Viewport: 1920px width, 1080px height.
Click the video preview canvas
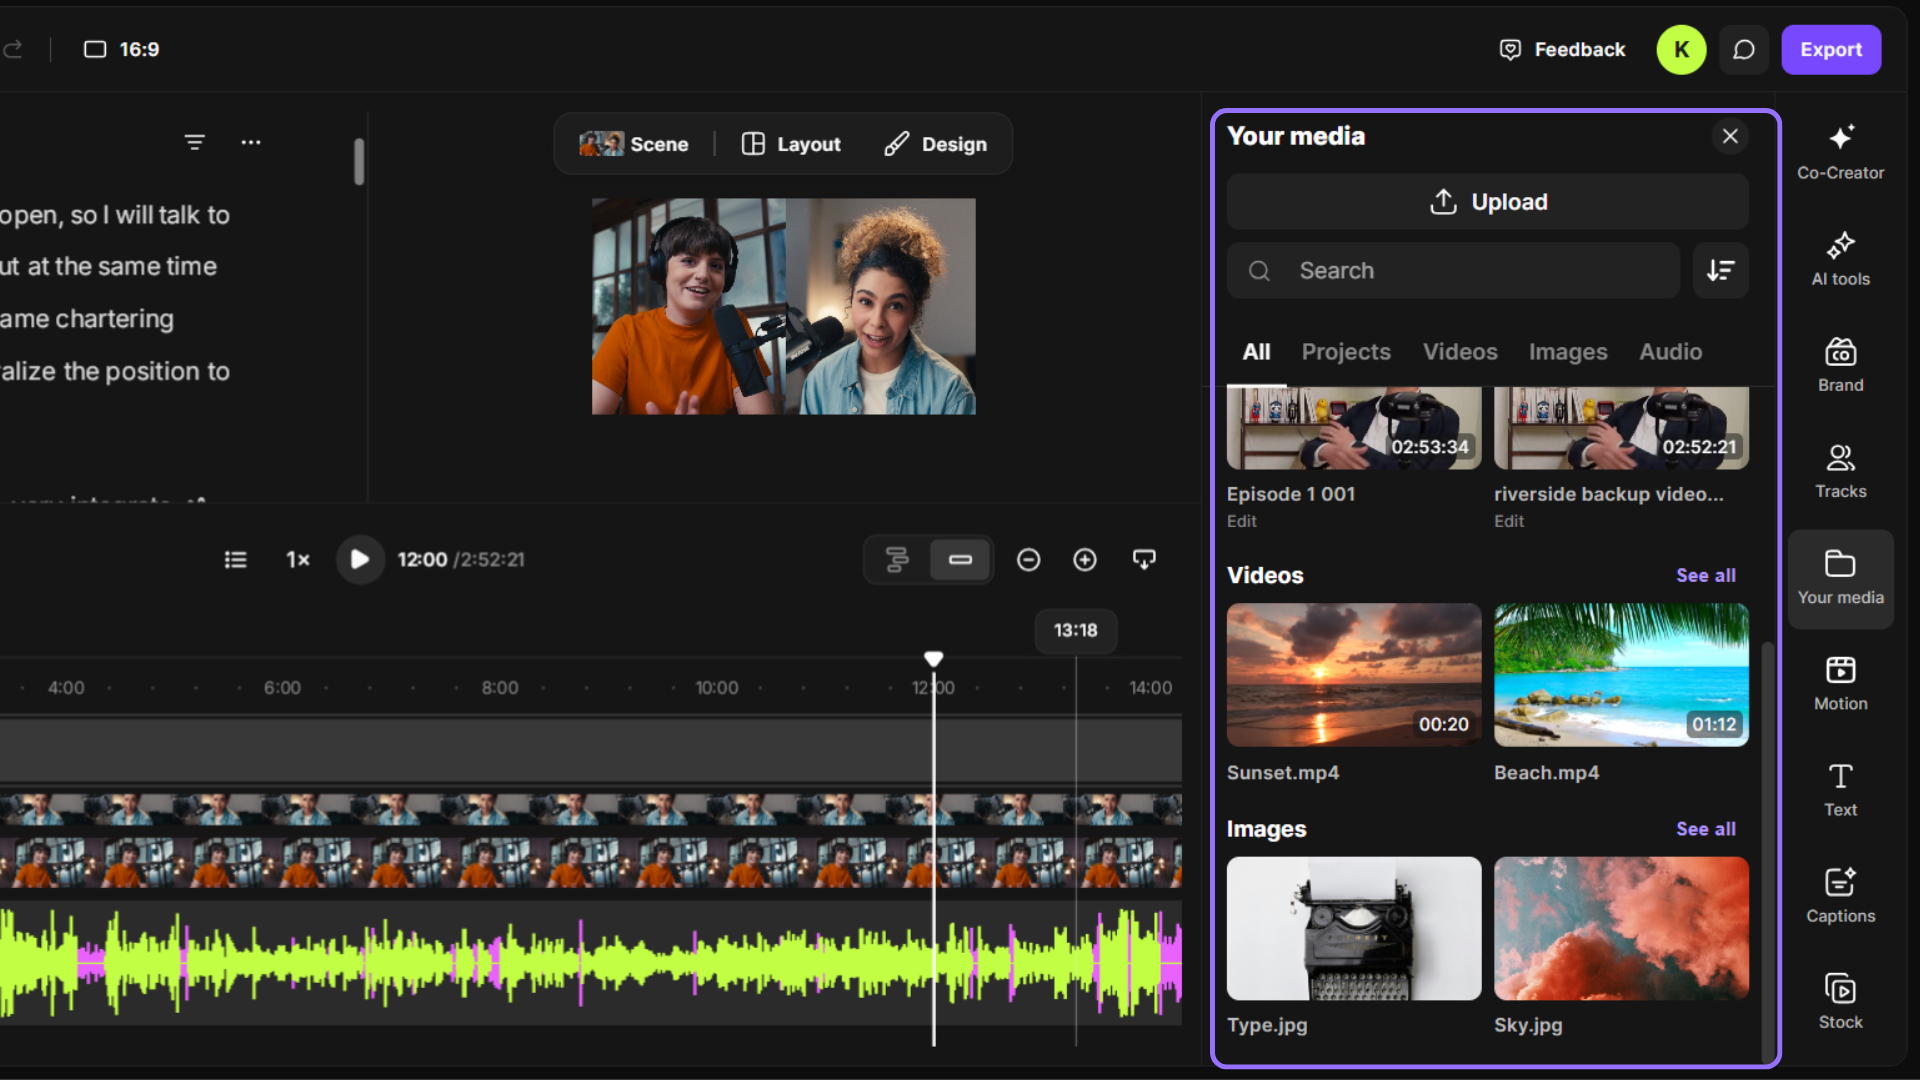(x=783, y=306)
